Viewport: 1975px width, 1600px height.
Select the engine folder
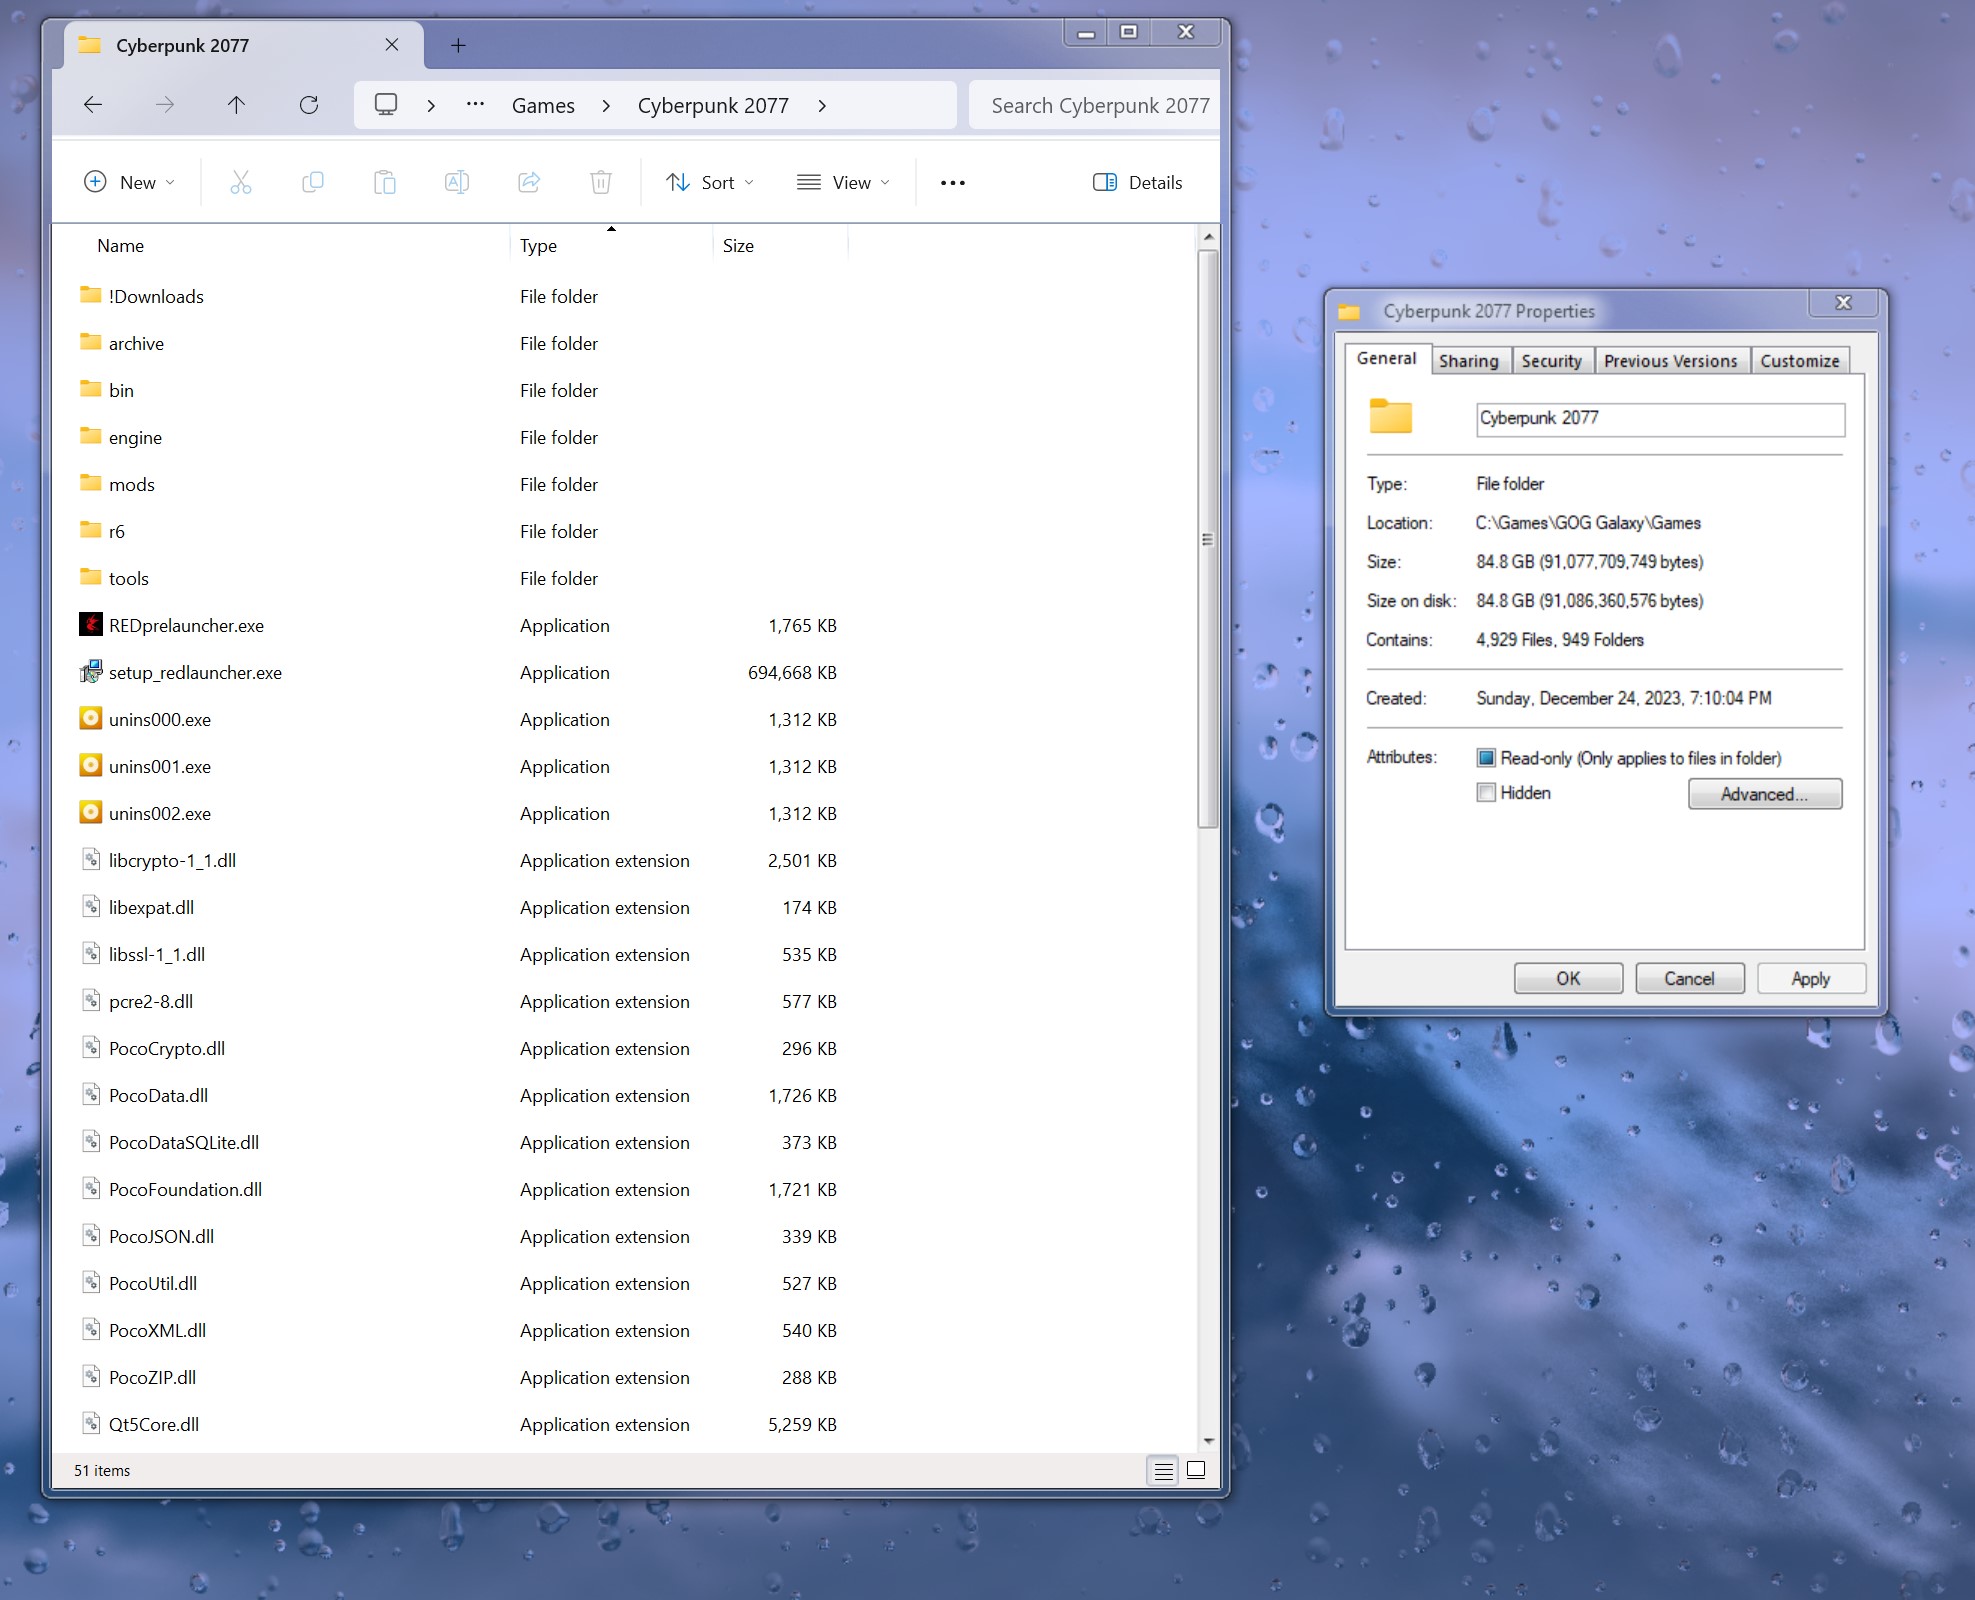pyautogui.click(x=135, y=437)
